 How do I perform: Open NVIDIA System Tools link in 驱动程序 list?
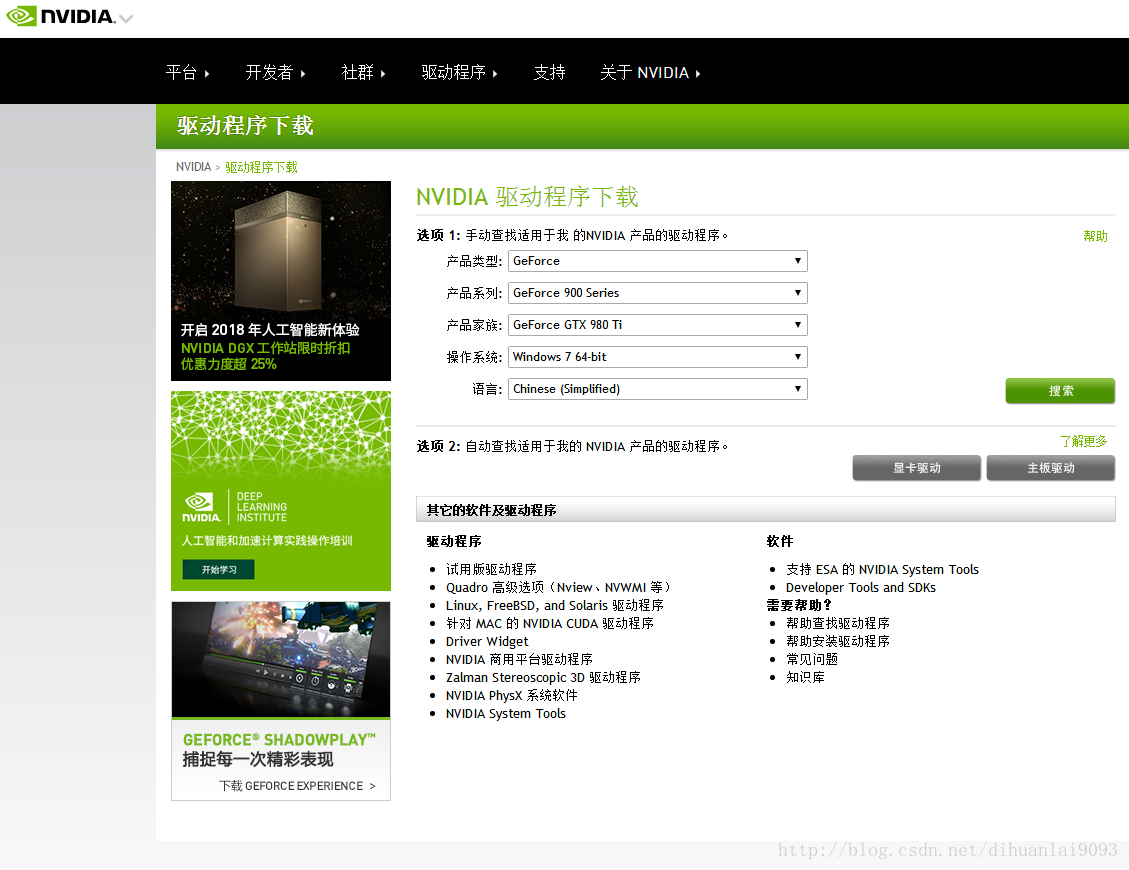click(505, 714)
